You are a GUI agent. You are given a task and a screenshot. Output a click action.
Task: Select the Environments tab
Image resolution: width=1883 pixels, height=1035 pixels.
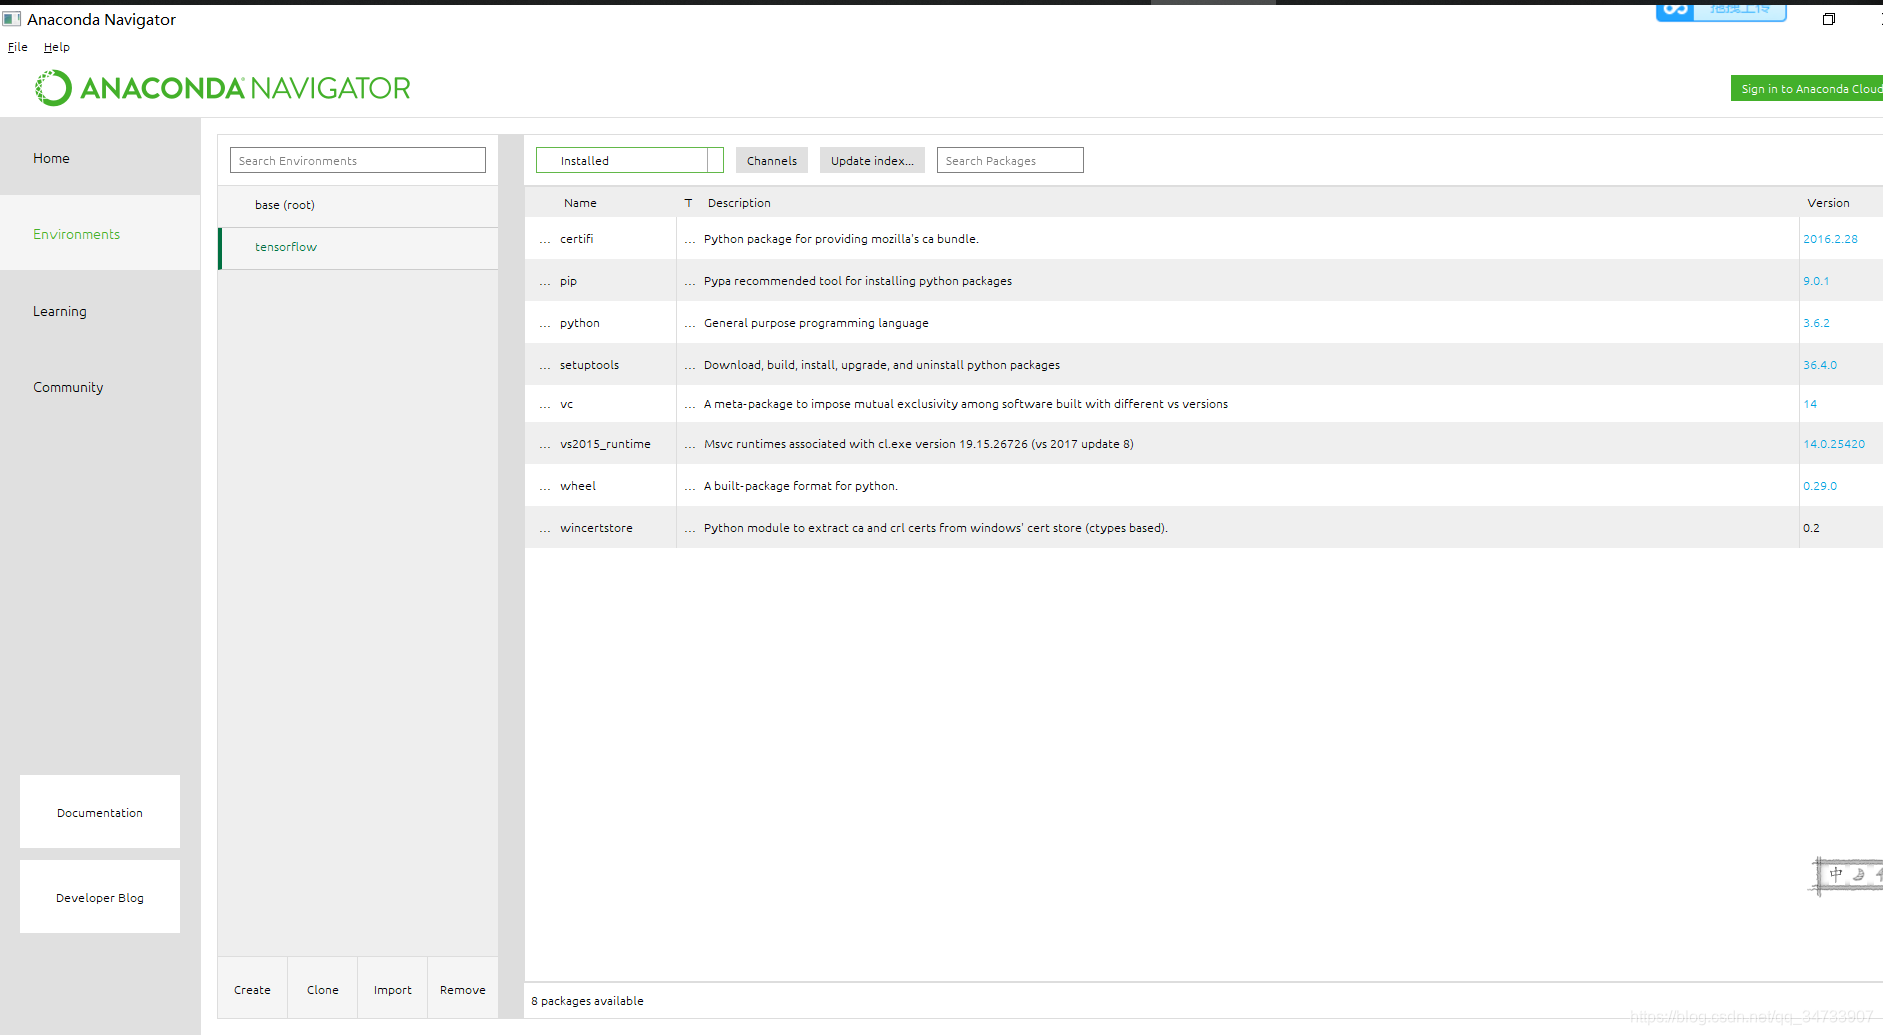[x=100, y=234]
